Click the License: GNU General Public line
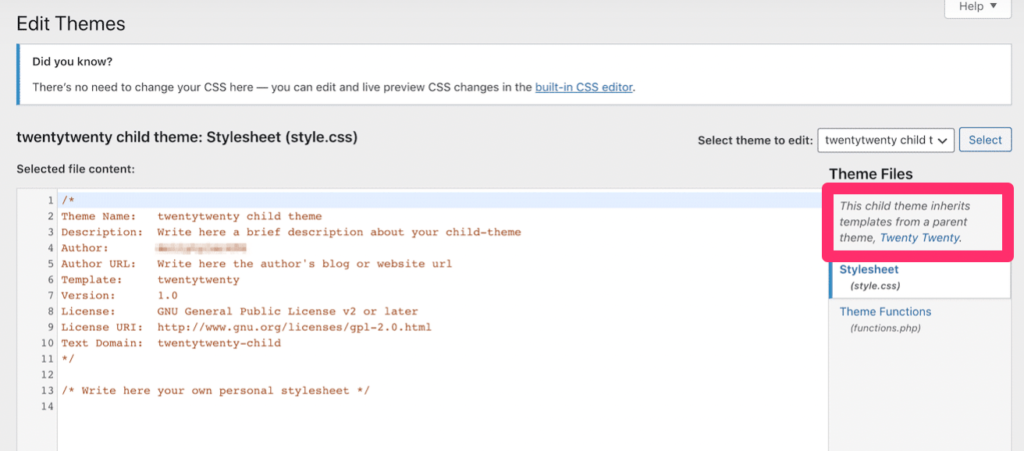The width and height of the screenshot is (1024, 451). click(240, 311)
